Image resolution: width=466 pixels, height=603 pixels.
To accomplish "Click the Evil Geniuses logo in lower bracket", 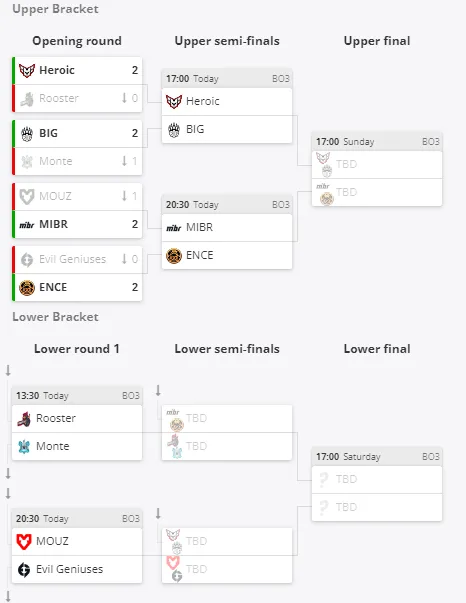I will 24,570.
